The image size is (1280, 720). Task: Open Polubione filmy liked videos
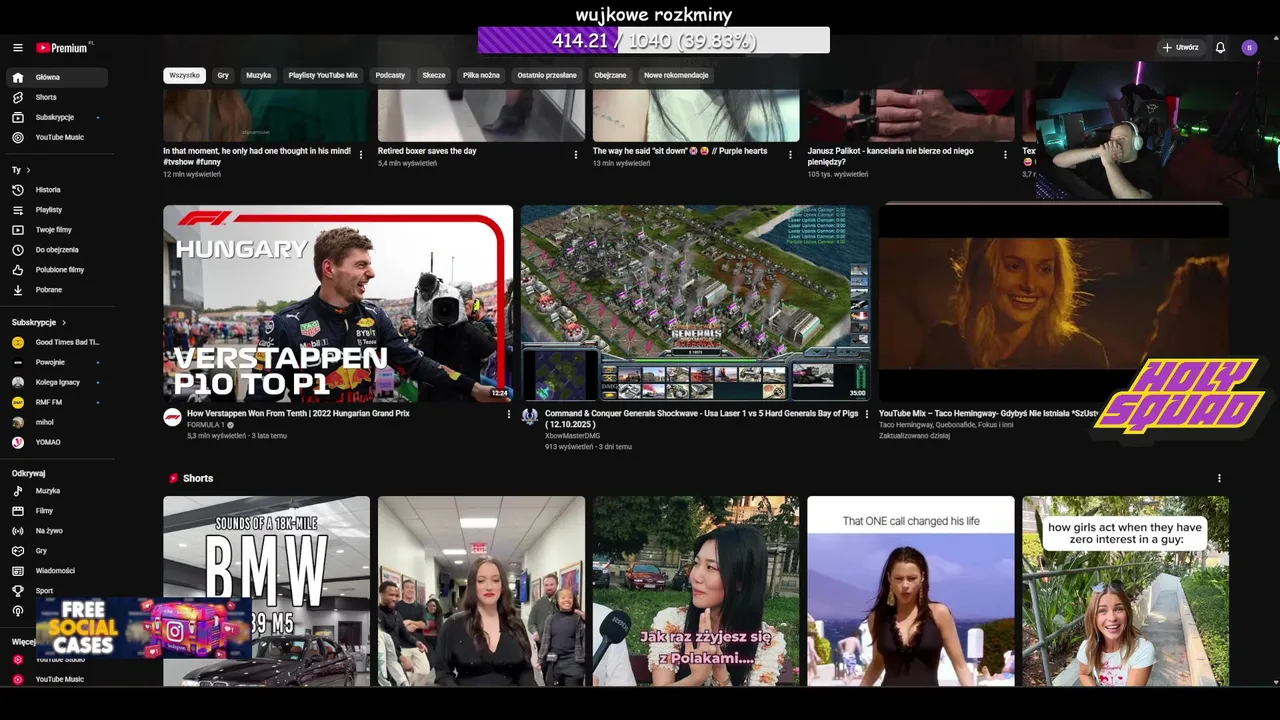tap(56, 269)
